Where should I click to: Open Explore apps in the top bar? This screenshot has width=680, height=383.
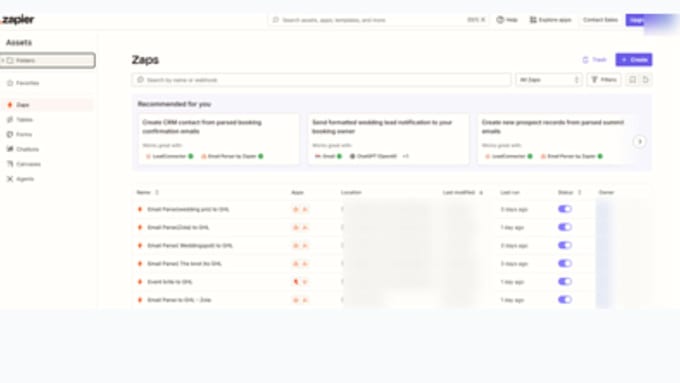[550, 20]
